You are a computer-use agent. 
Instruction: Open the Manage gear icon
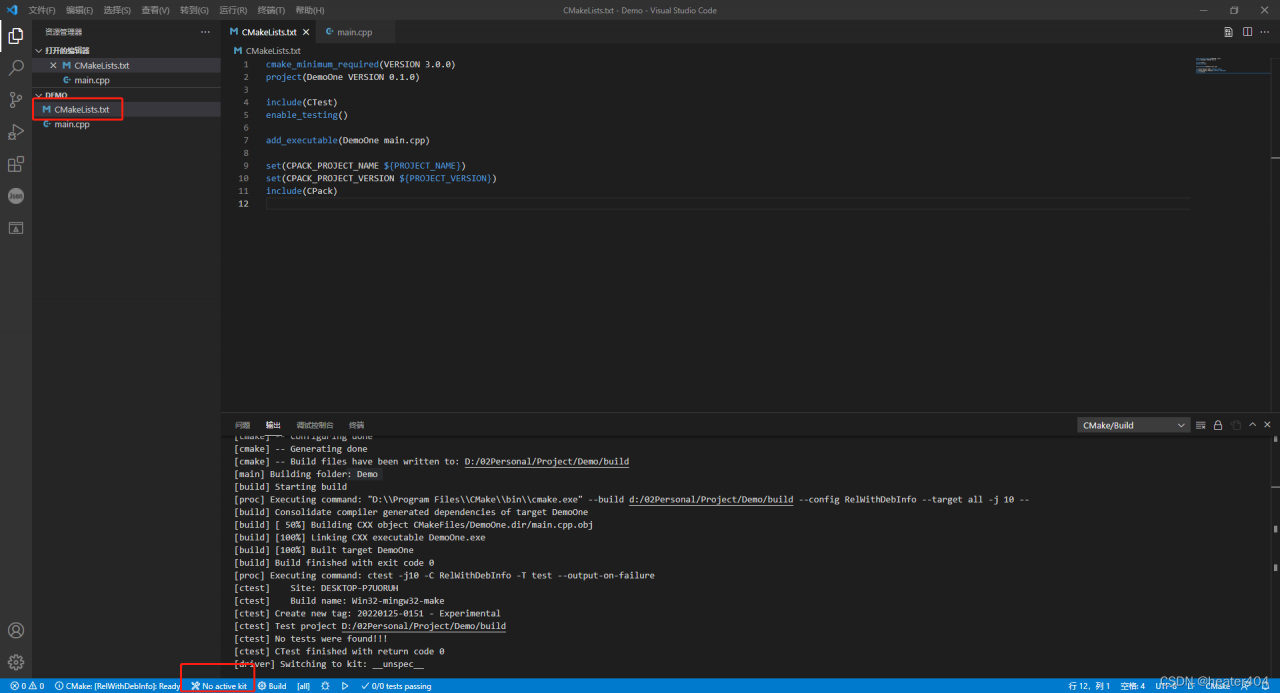tap(16, 662)
